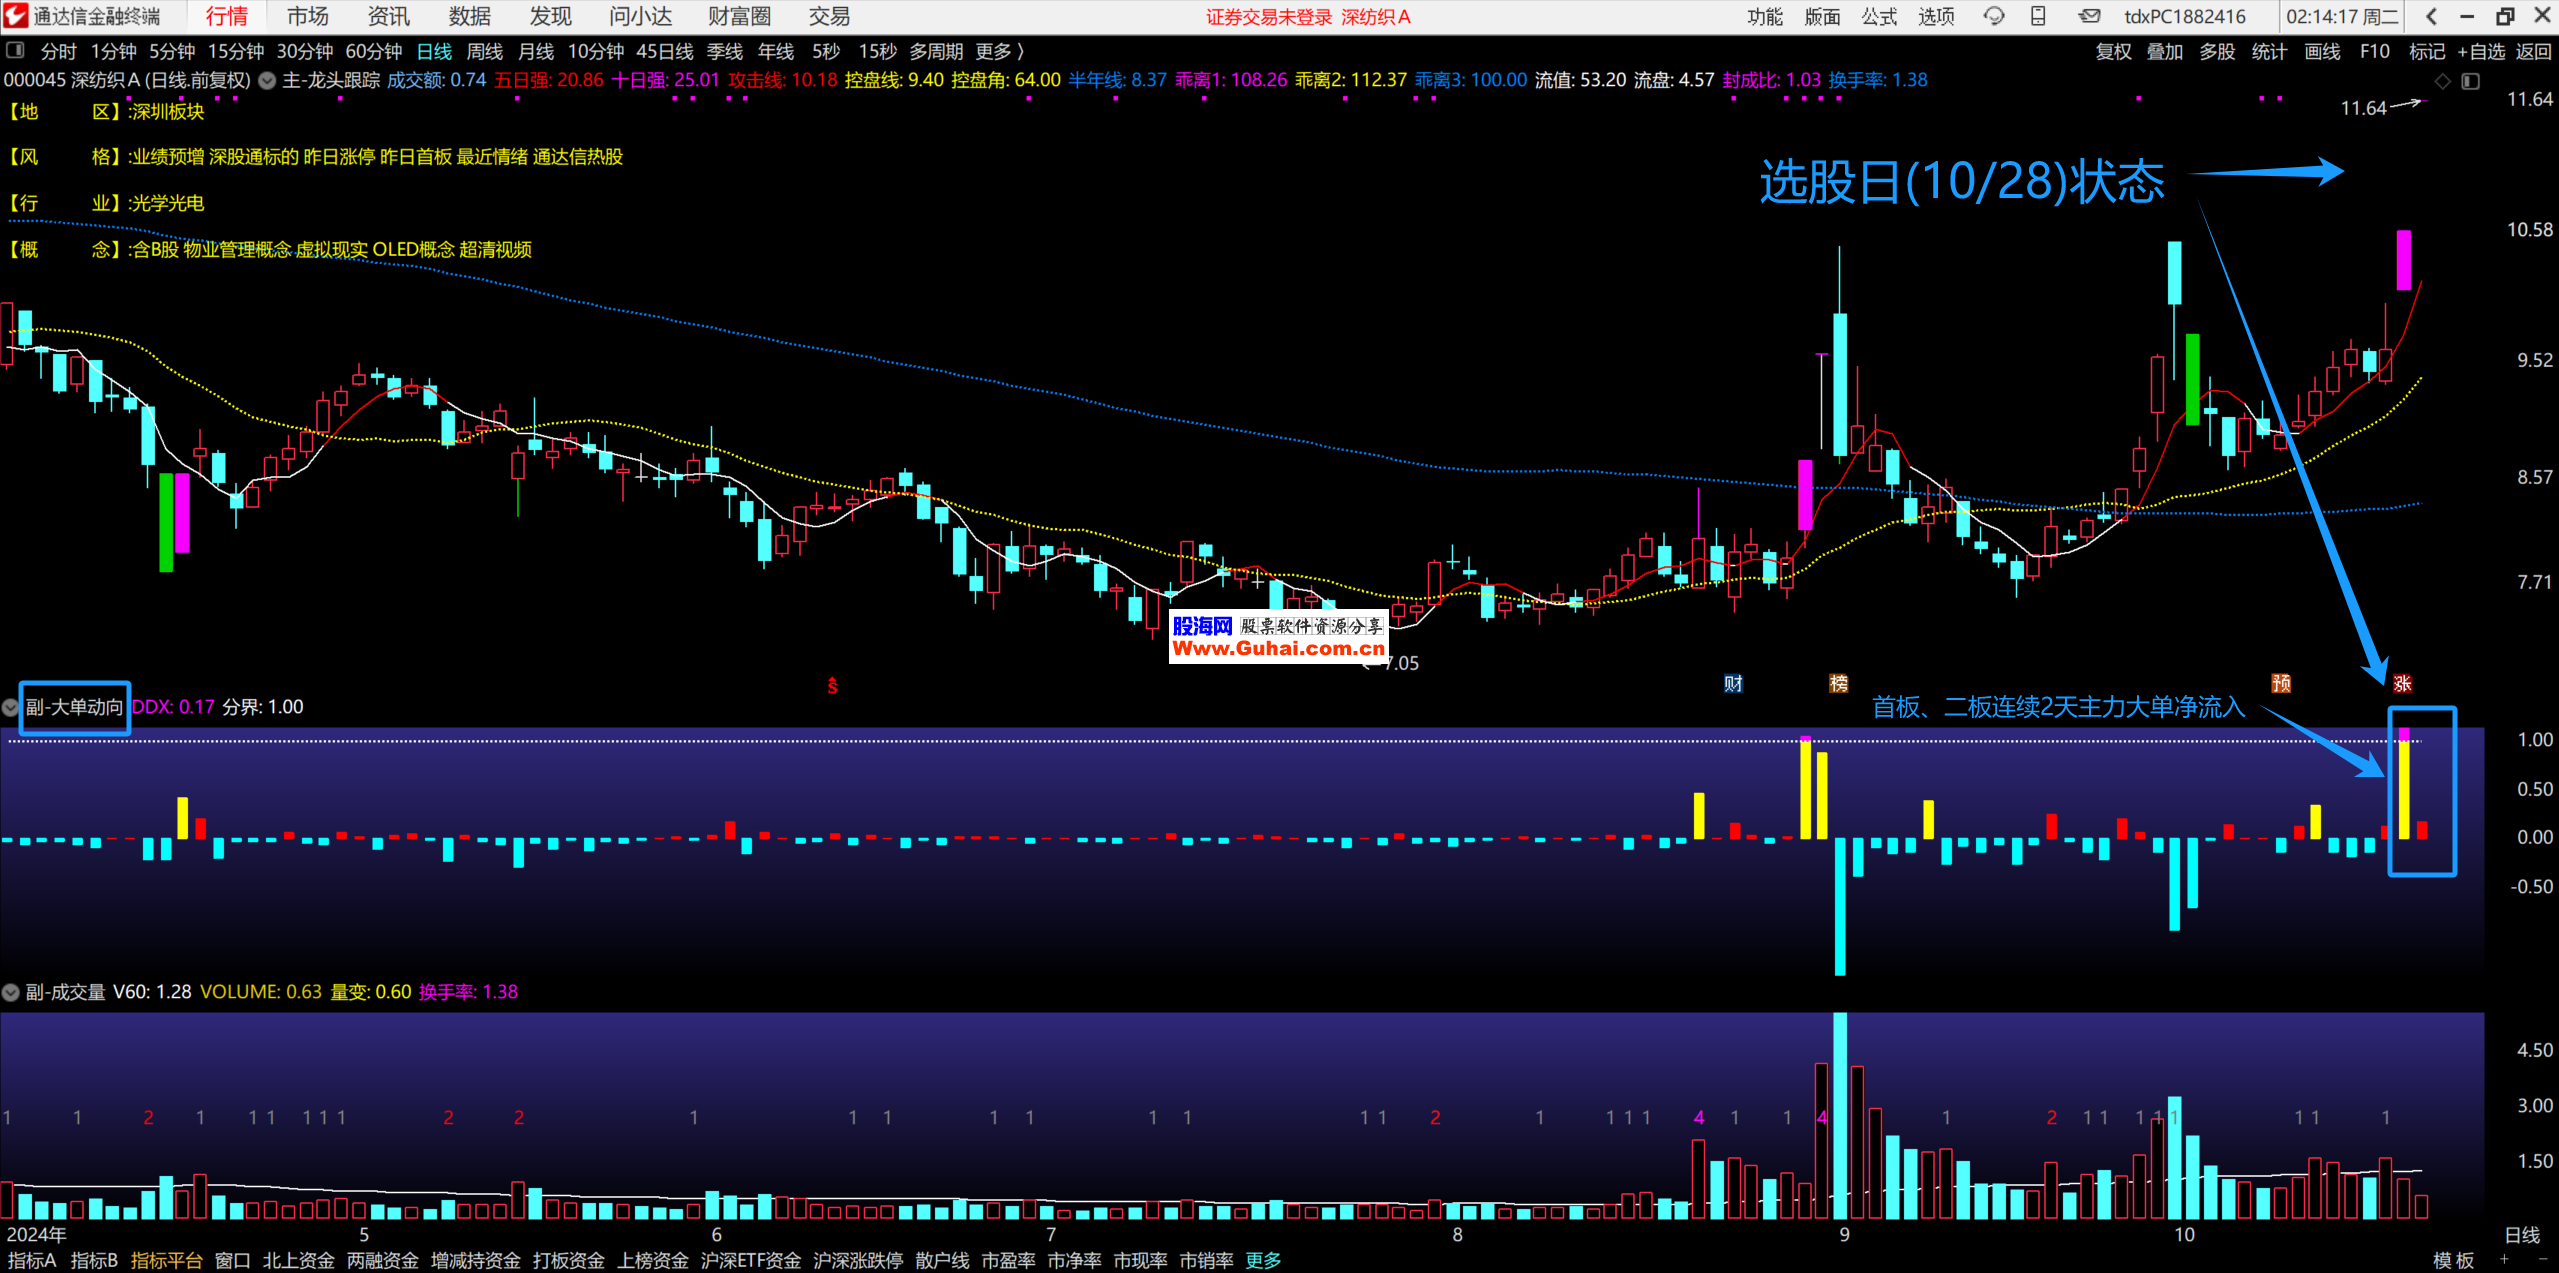Toggle 叠加 overlay mode
The width and height of the screenshot is (2559, 1273).
click(2164, 51)
